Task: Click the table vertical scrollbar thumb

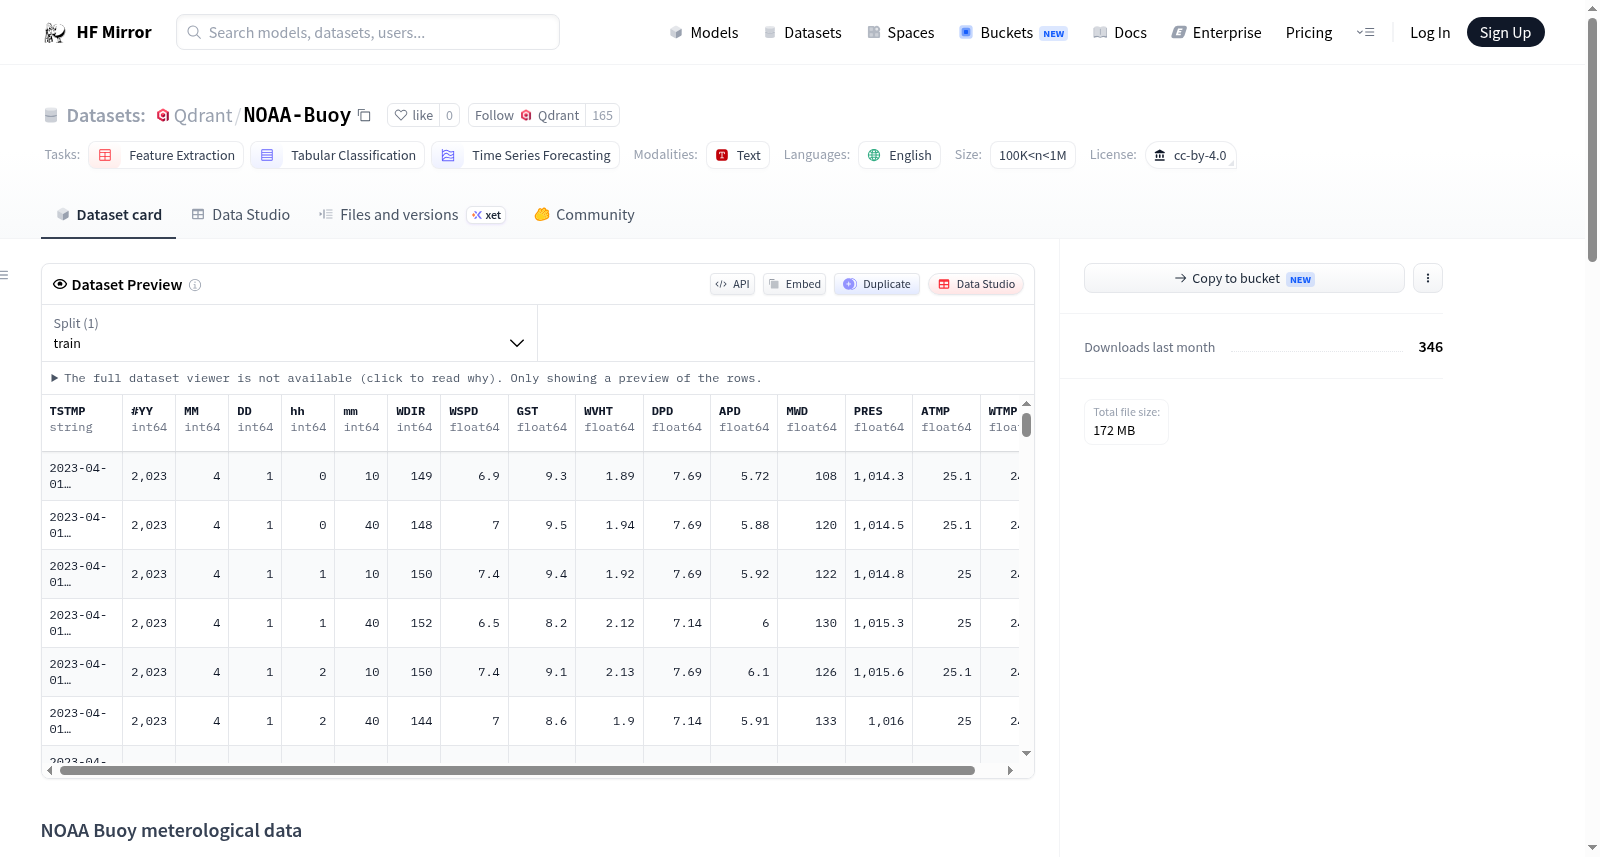Action: pos(1026,424)
